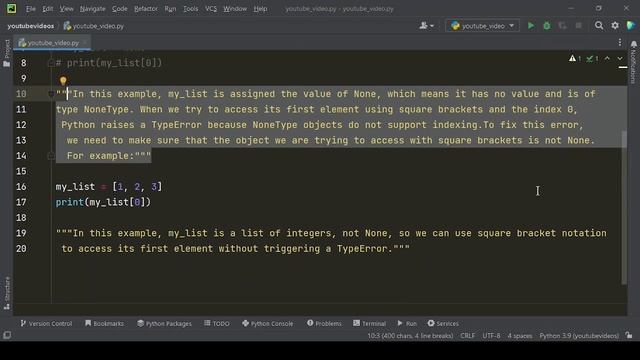Click the JetBrains Toolbox icon at top right
This screenshot has height=360, width=640.
tap(631, 26)
